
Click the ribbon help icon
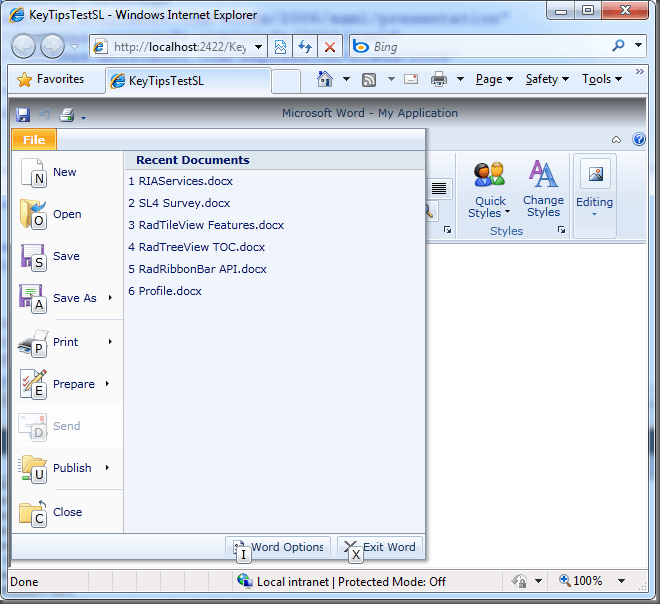click(639, 139)
